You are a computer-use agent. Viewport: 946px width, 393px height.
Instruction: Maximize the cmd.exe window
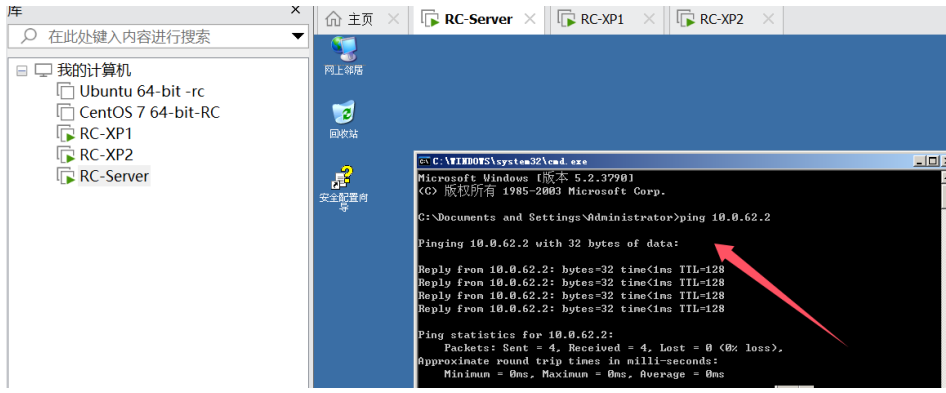(x=933, y=161)
